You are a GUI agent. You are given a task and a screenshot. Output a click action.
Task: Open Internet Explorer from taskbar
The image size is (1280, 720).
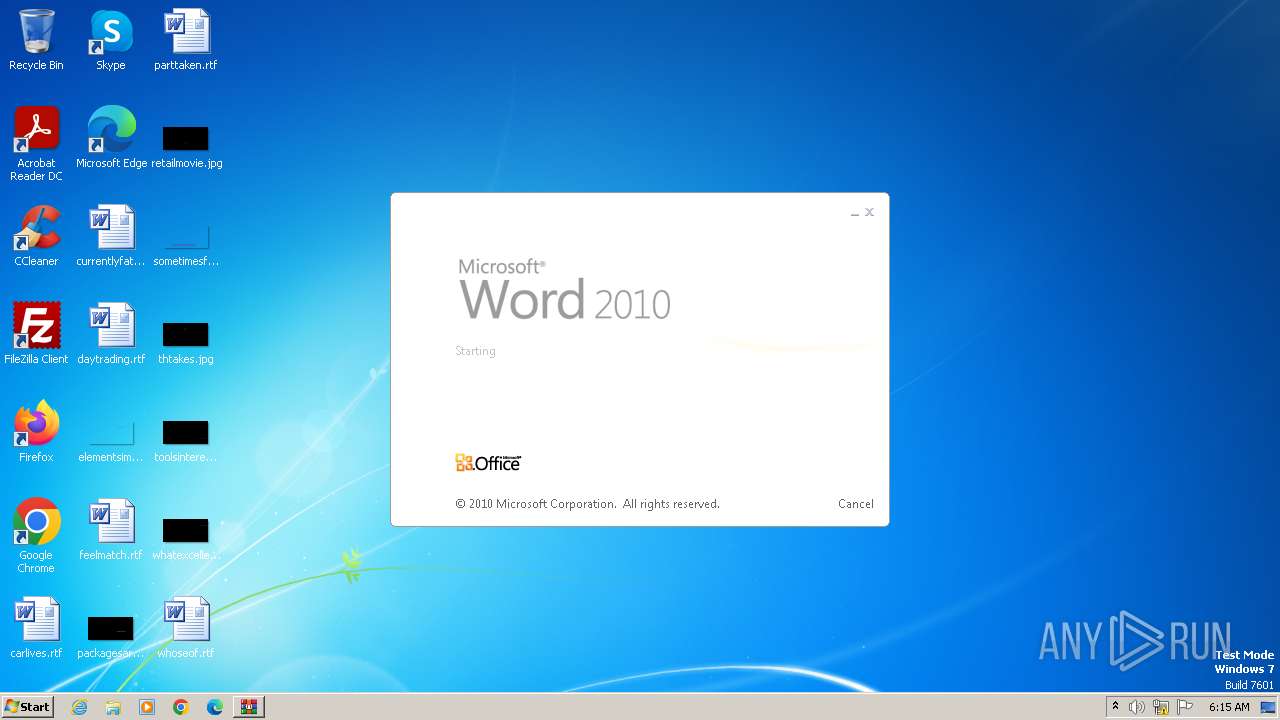(79, 707)
